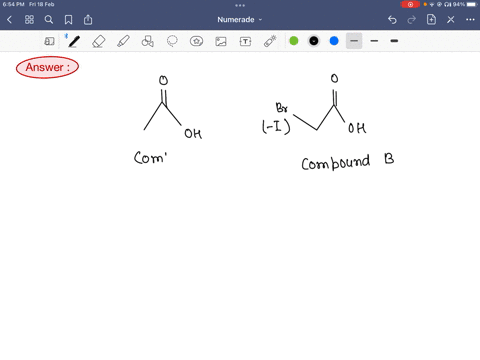Click the '(-I)' annotation

pyautogui.click(x=276, y=127)
